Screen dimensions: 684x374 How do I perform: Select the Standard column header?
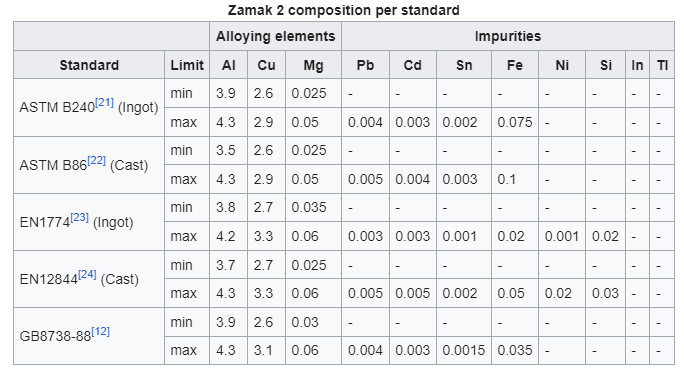tap(89, 65)
